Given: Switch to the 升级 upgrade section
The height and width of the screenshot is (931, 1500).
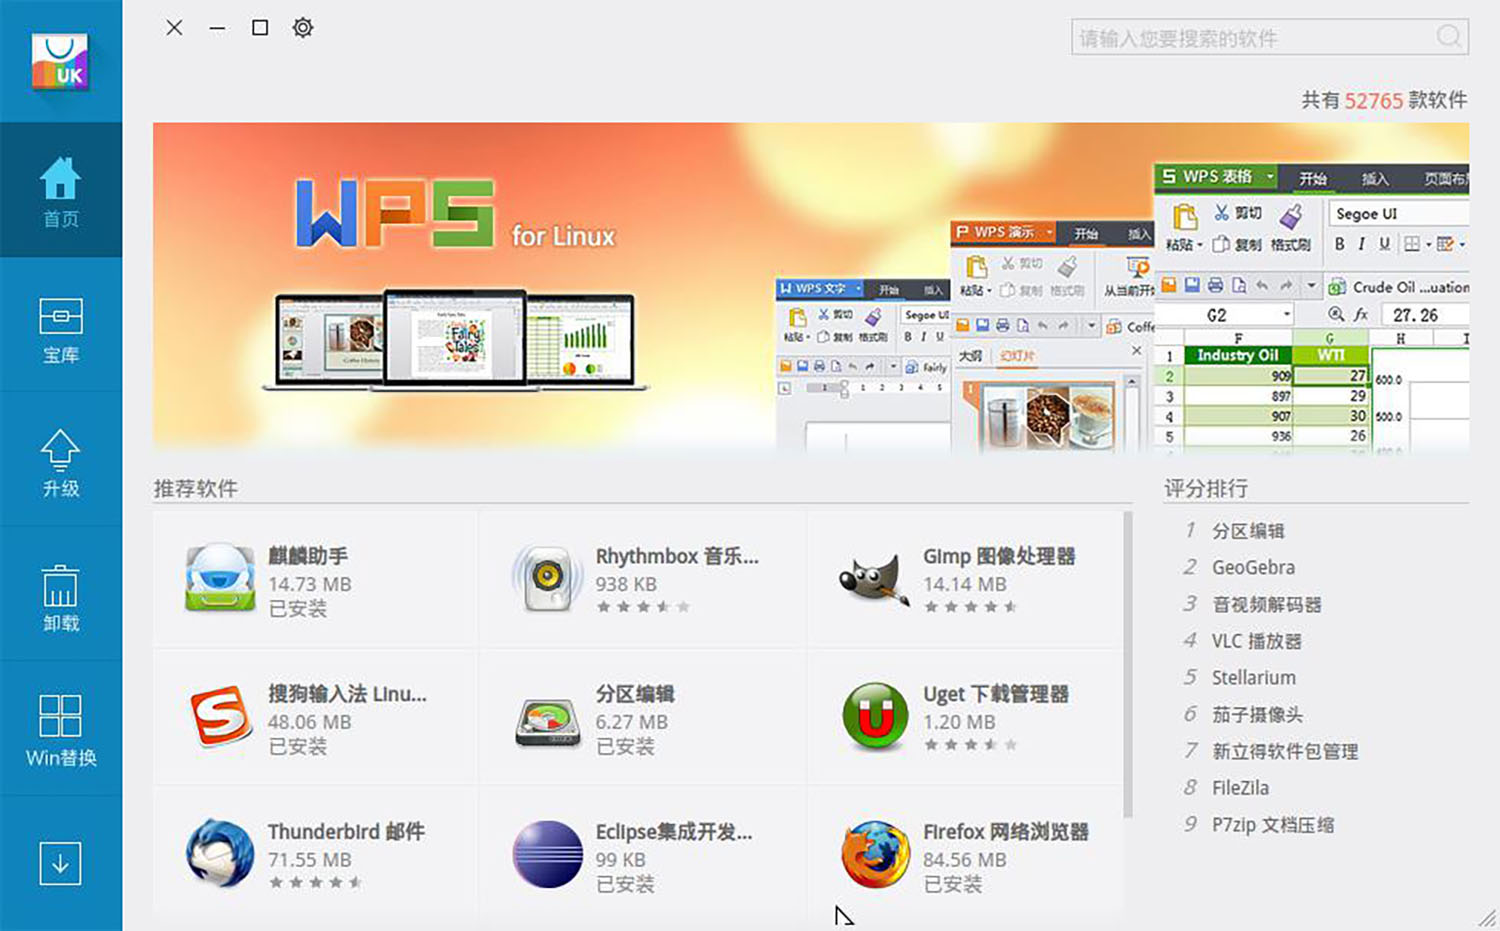Looking at the screenshot, I should coord(61,459).
